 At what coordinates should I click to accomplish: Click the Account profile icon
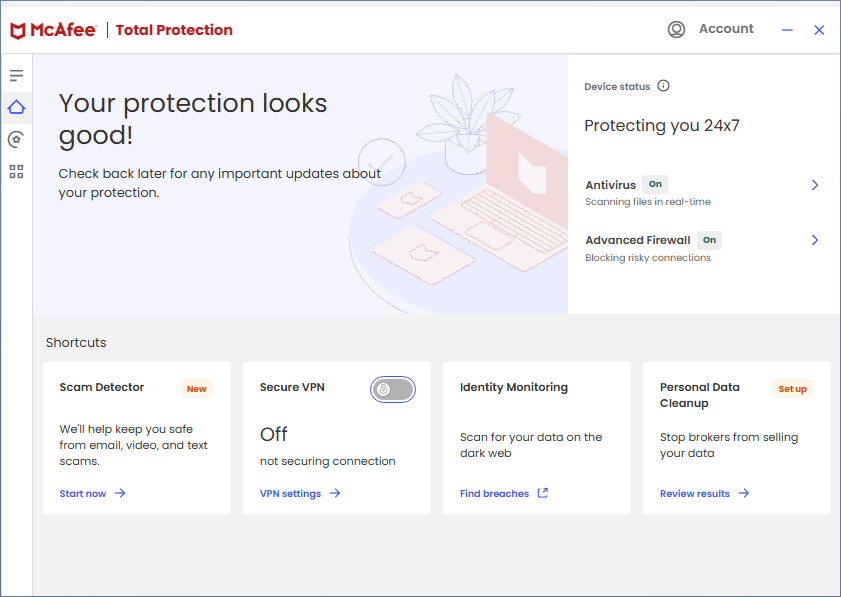(x=677, y=29)
